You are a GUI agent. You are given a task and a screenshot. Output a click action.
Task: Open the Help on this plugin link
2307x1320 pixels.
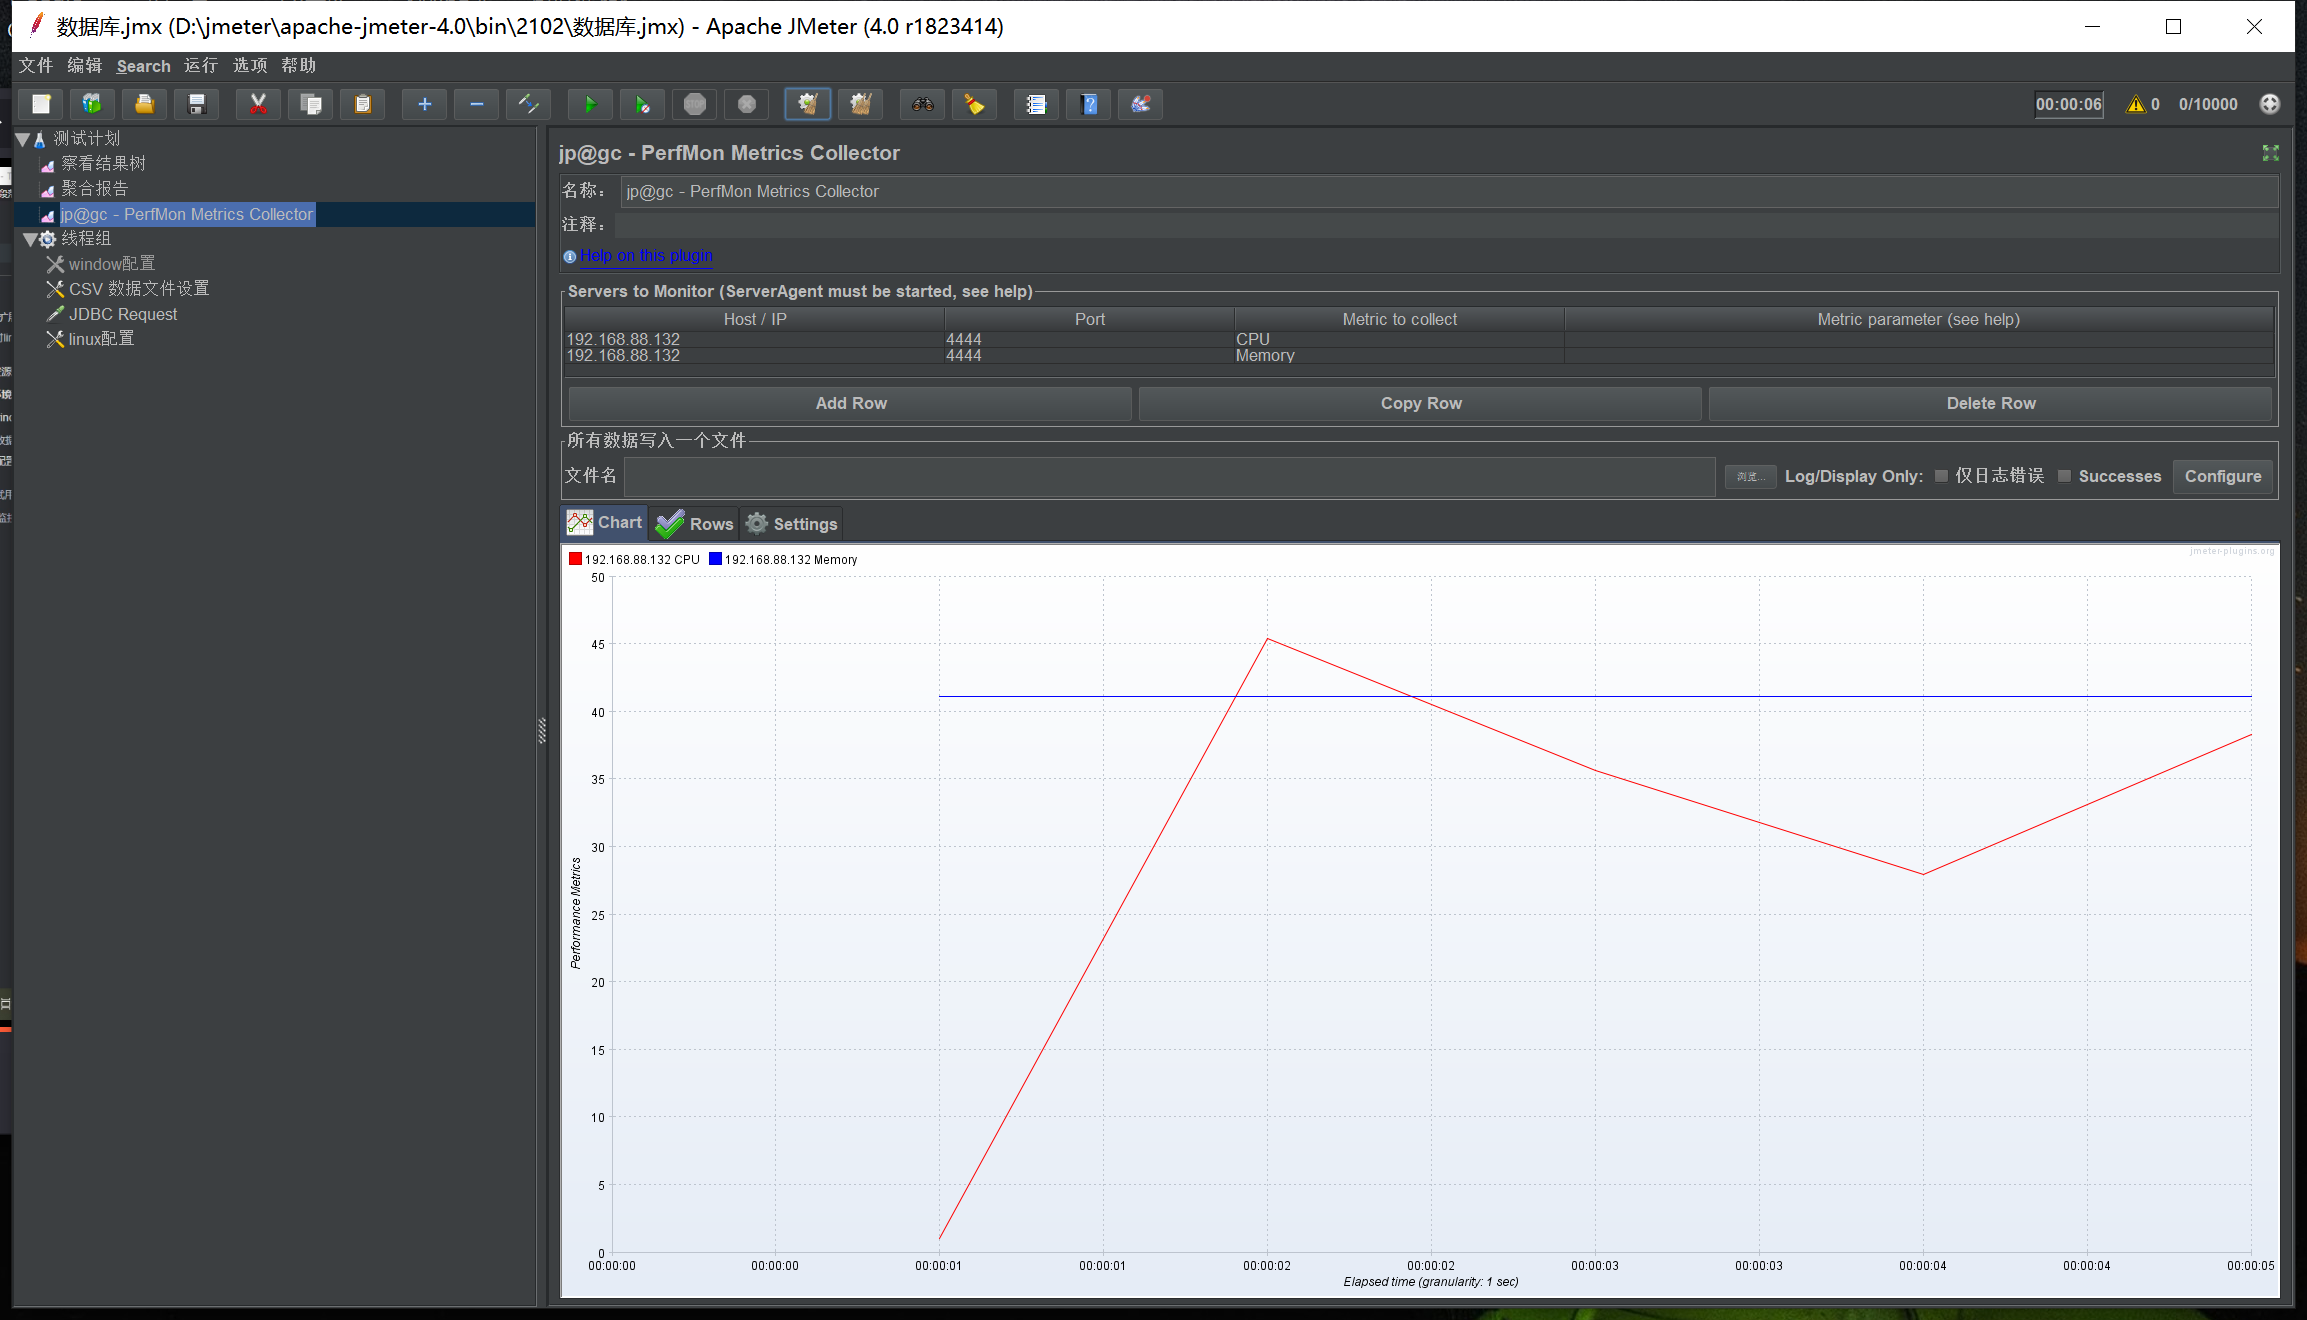coord(646,256)
